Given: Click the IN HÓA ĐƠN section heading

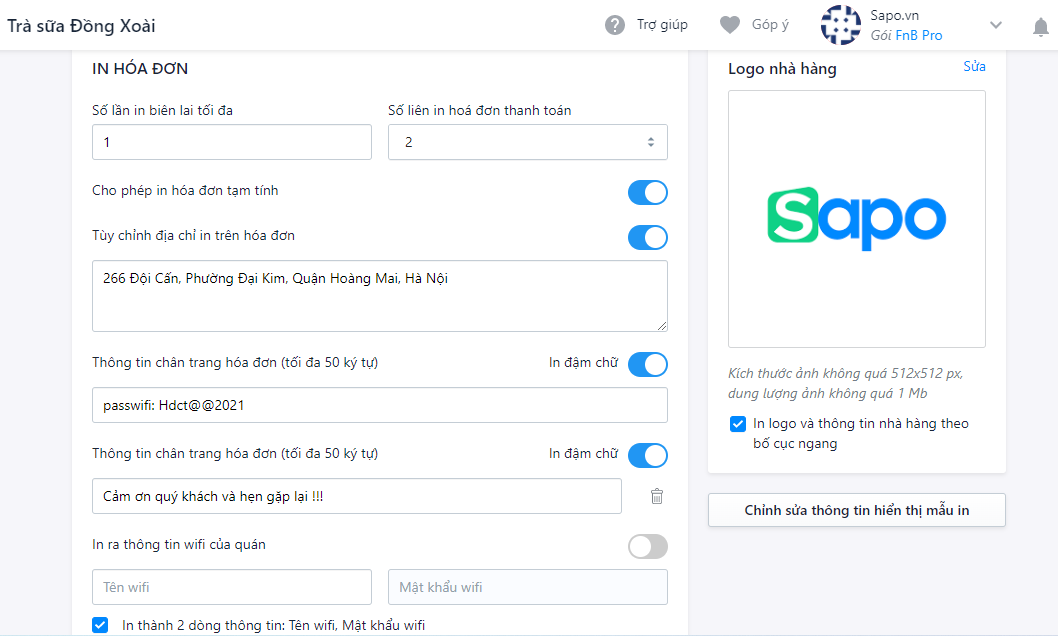Looking at the screenshot, I should (140, 68).
